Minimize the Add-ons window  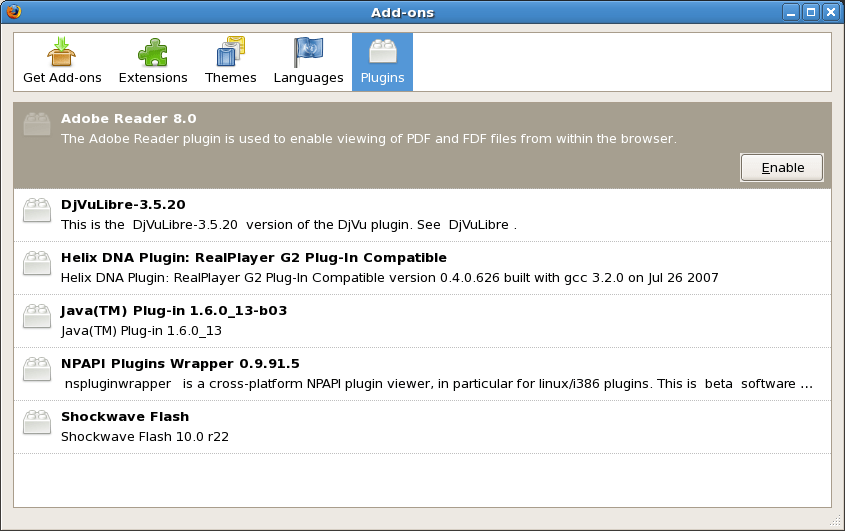click(791, 12)
